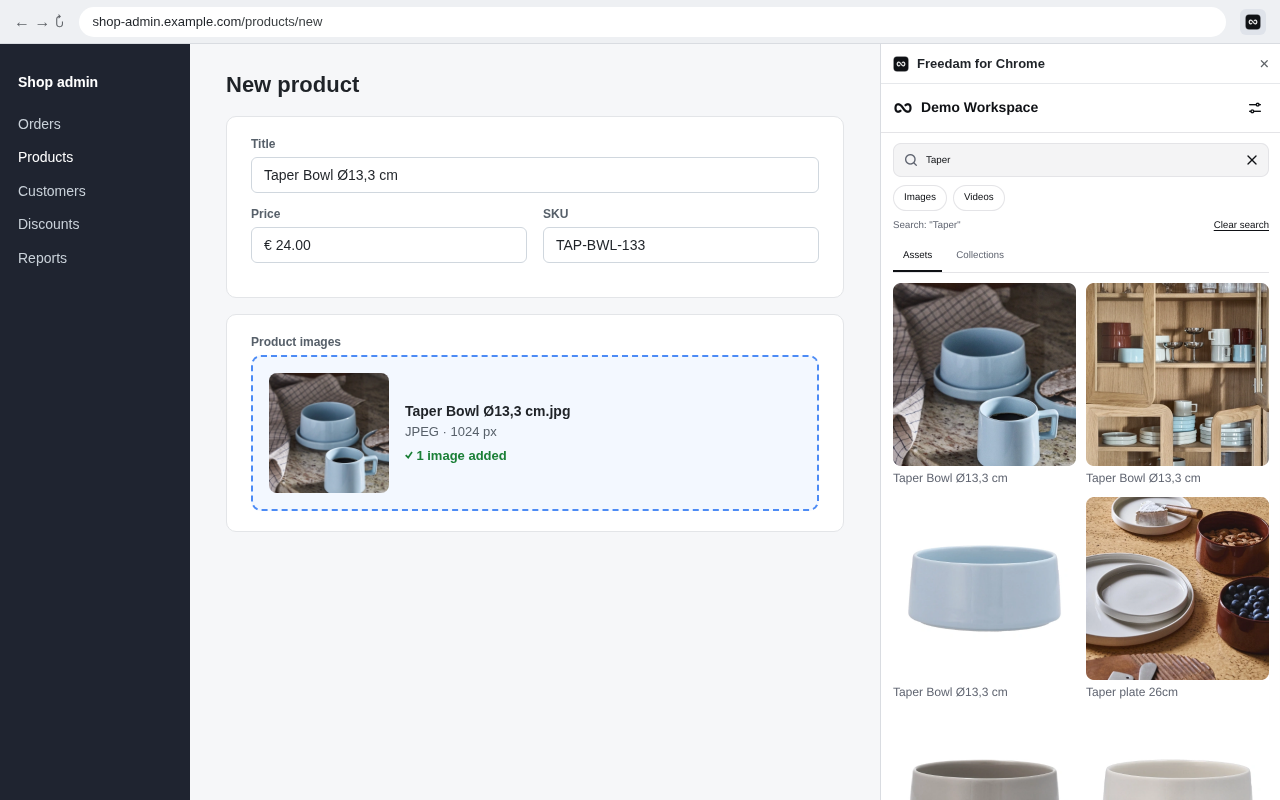
Task: Select the bowl and mug on cloth asset
Action: 984,374
